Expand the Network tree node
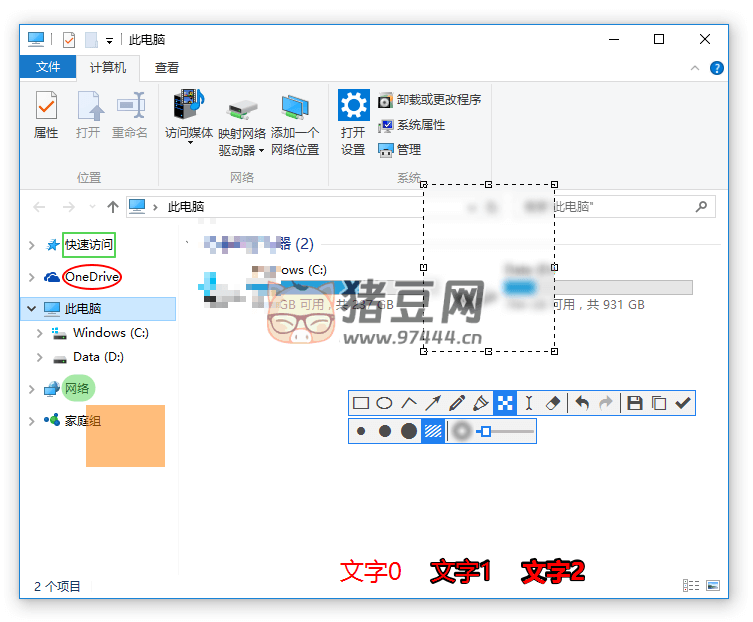 point(32,389)
